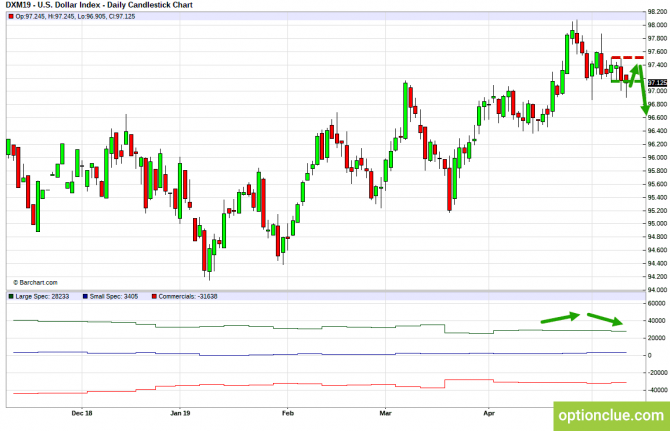Click the 60000 positions axis label

657,303
